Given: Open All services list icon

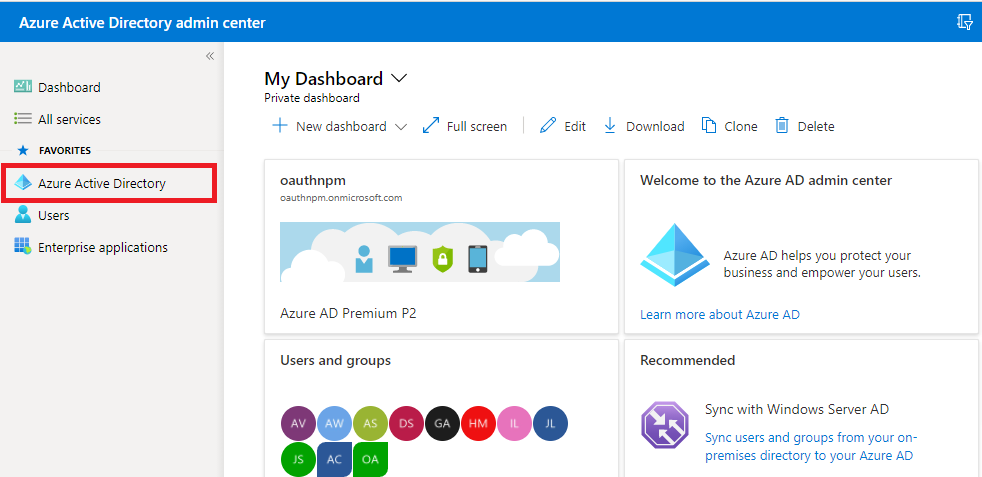Looking at the screenshot, I should pyautogui.click(x=23, y=119).
